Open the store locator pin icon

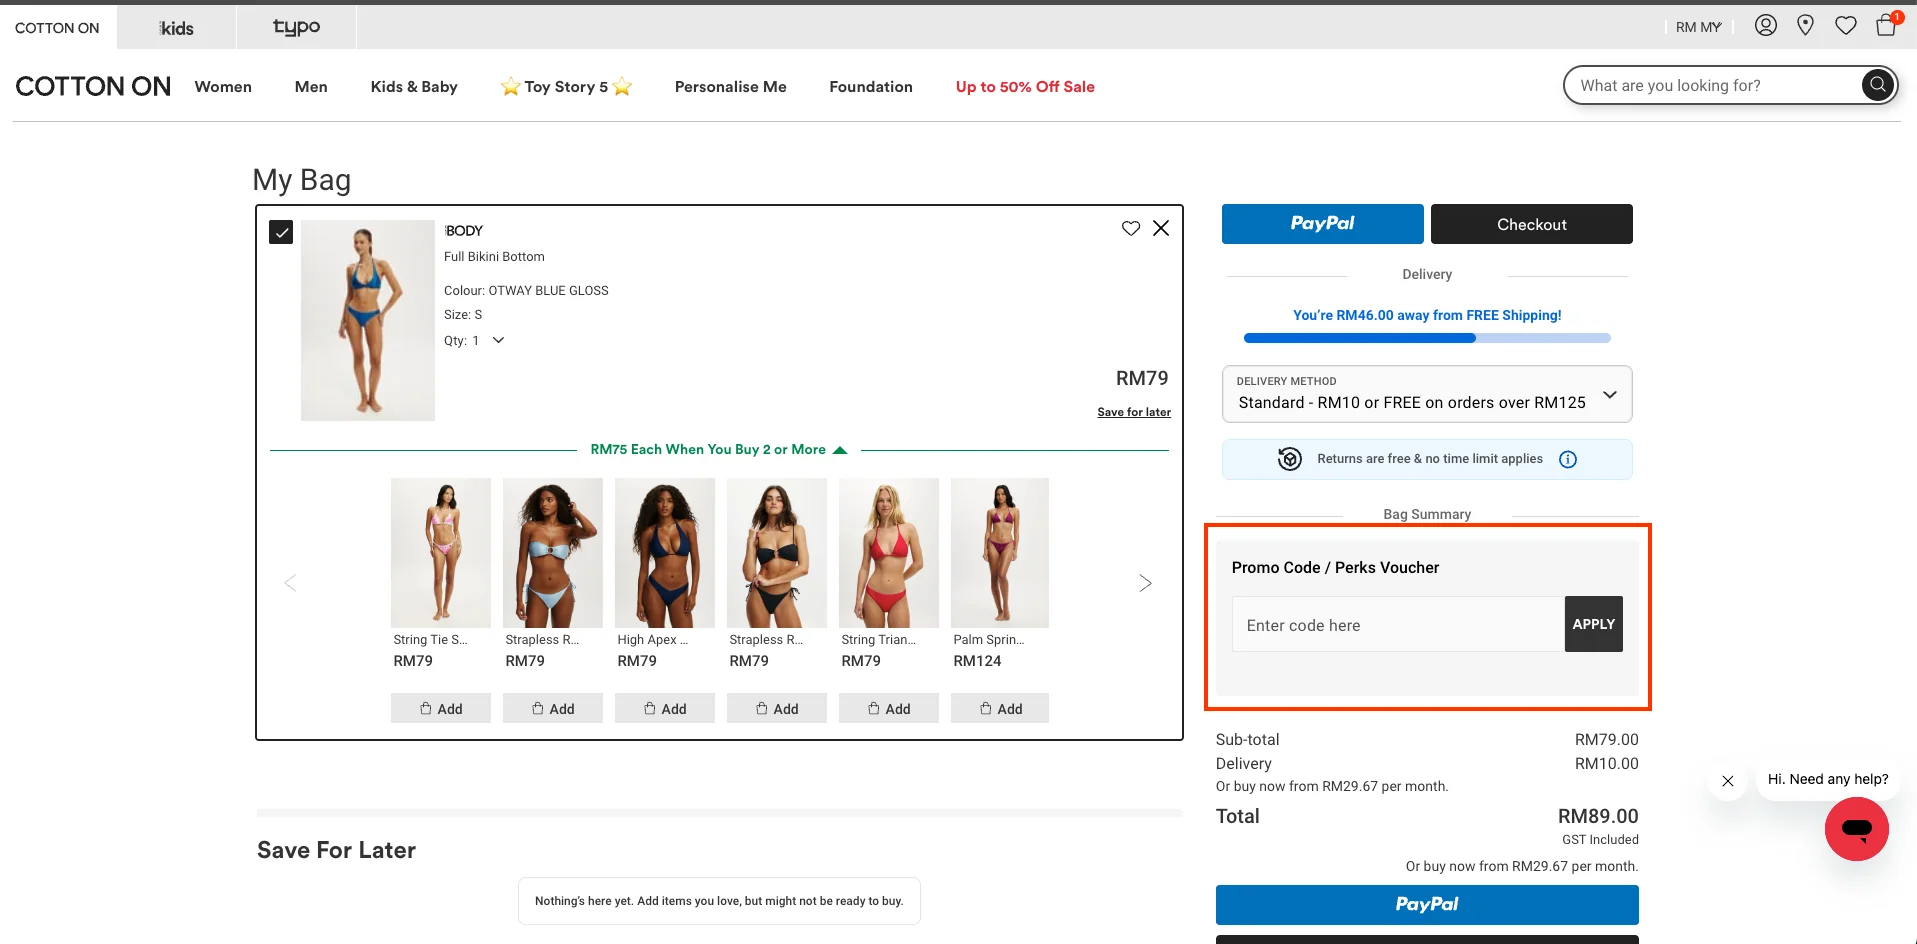pyautogui.click(x=1805, y=26)
